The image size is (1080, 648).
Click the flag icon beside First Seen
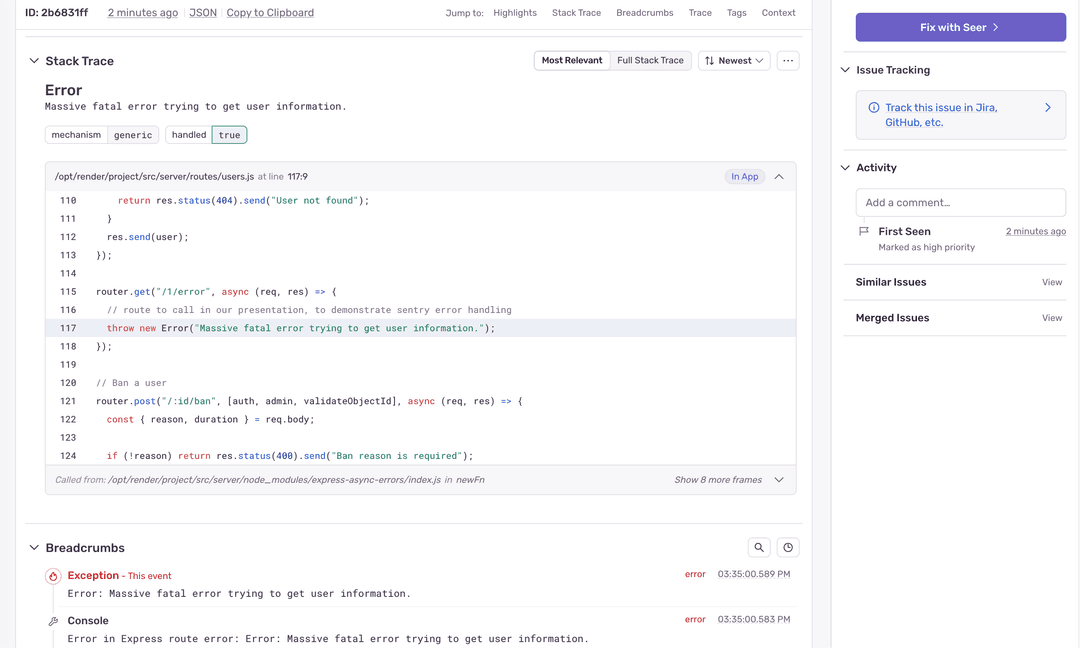(862, 234)
